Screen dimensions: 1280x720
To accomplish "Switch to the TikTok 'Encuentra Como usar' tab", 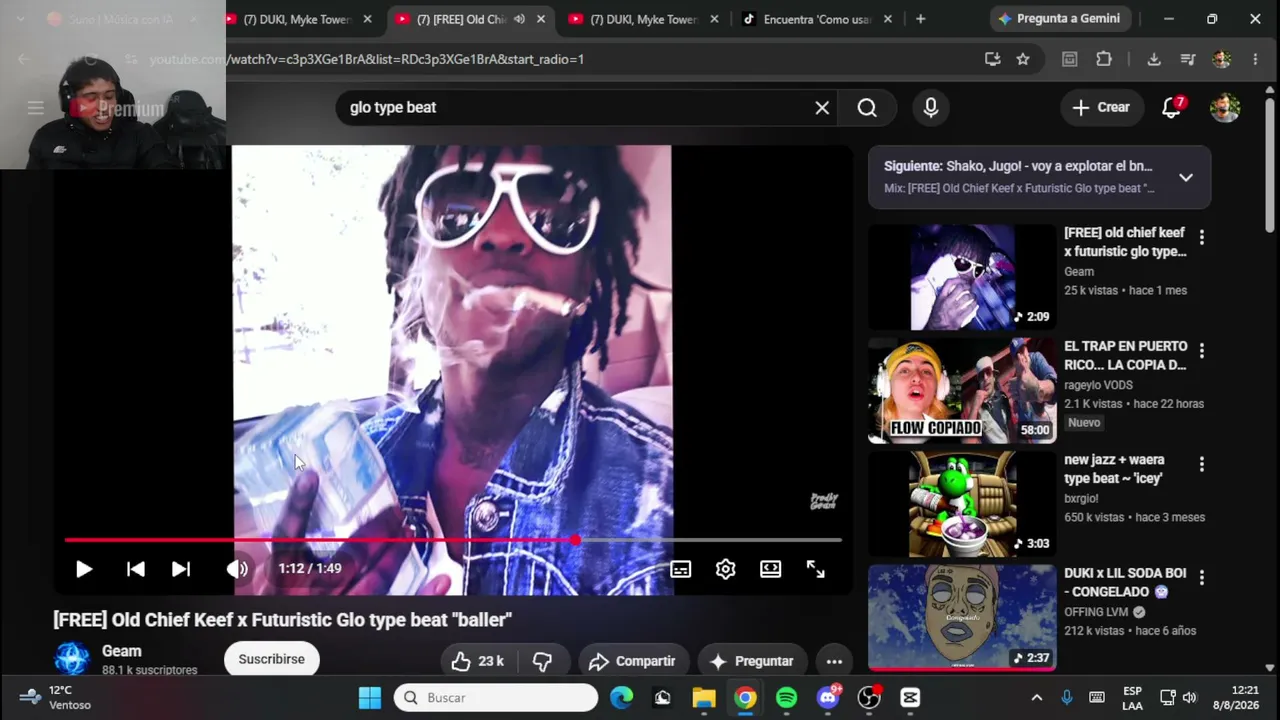I will (x=818, y=19).
